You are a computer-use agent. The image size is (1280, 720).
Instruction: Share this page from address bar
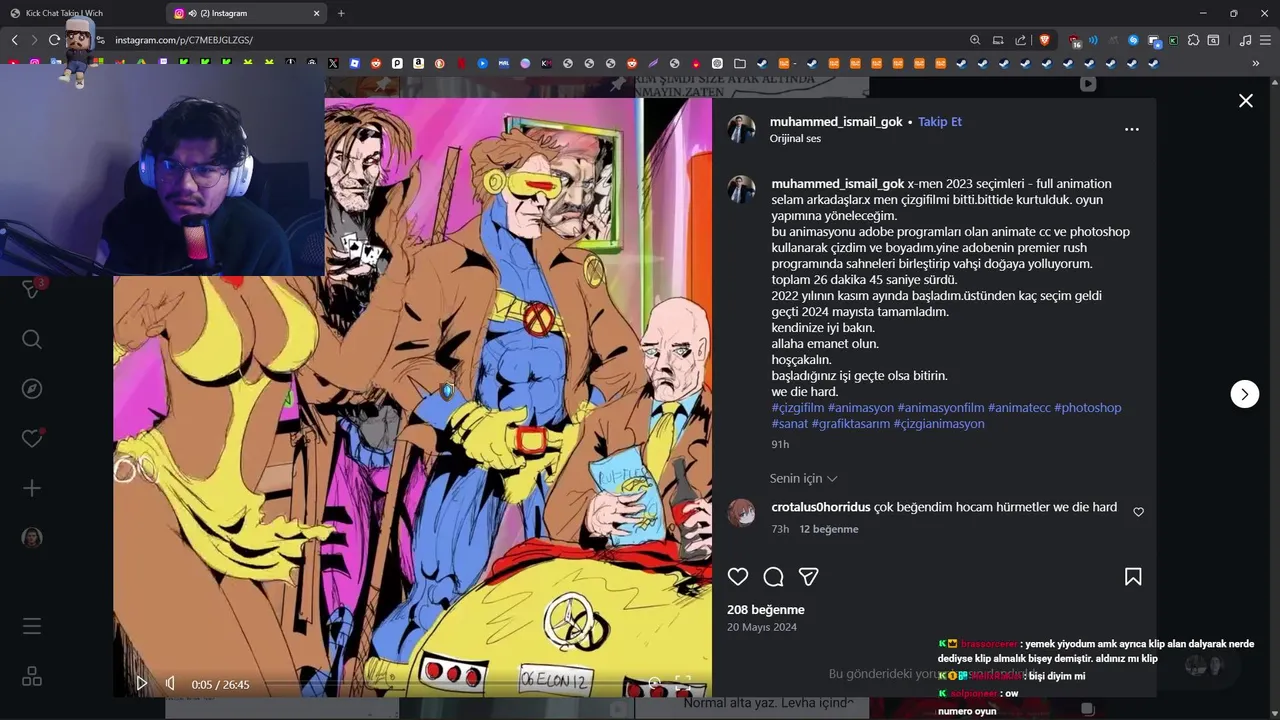point(1021,40)
